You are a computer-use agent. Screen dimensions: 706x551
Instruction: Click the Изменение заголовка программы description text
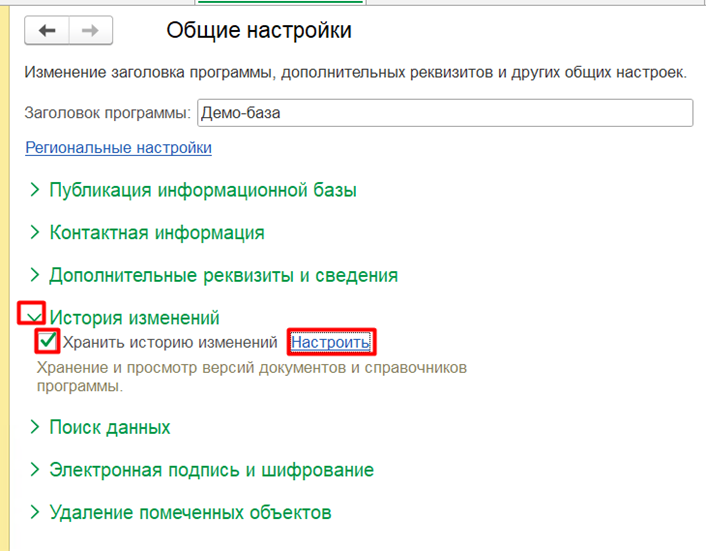click(x=356, y=72)
